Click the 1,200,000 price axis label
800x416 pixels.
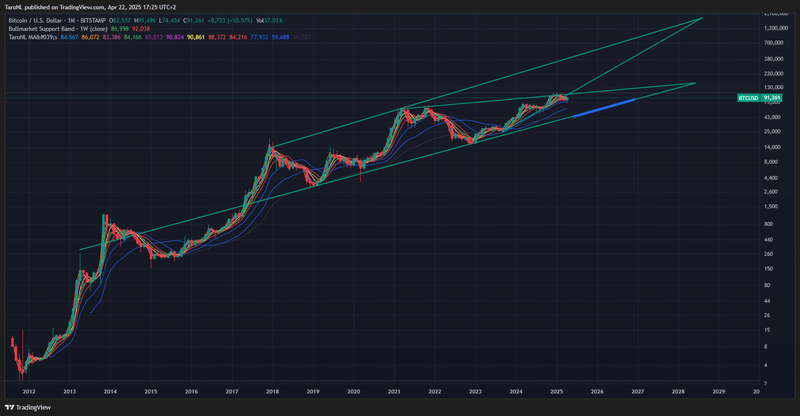click(776, 28)
